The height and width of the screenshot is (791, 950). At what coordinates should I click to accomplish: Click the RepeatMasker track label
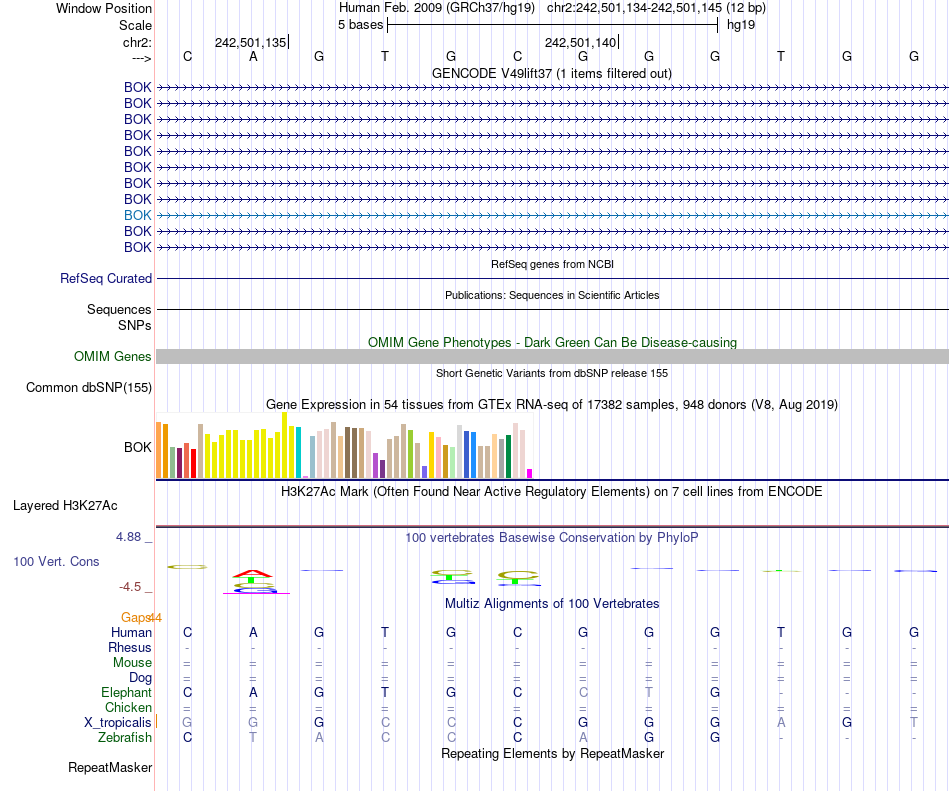[110, 767]
